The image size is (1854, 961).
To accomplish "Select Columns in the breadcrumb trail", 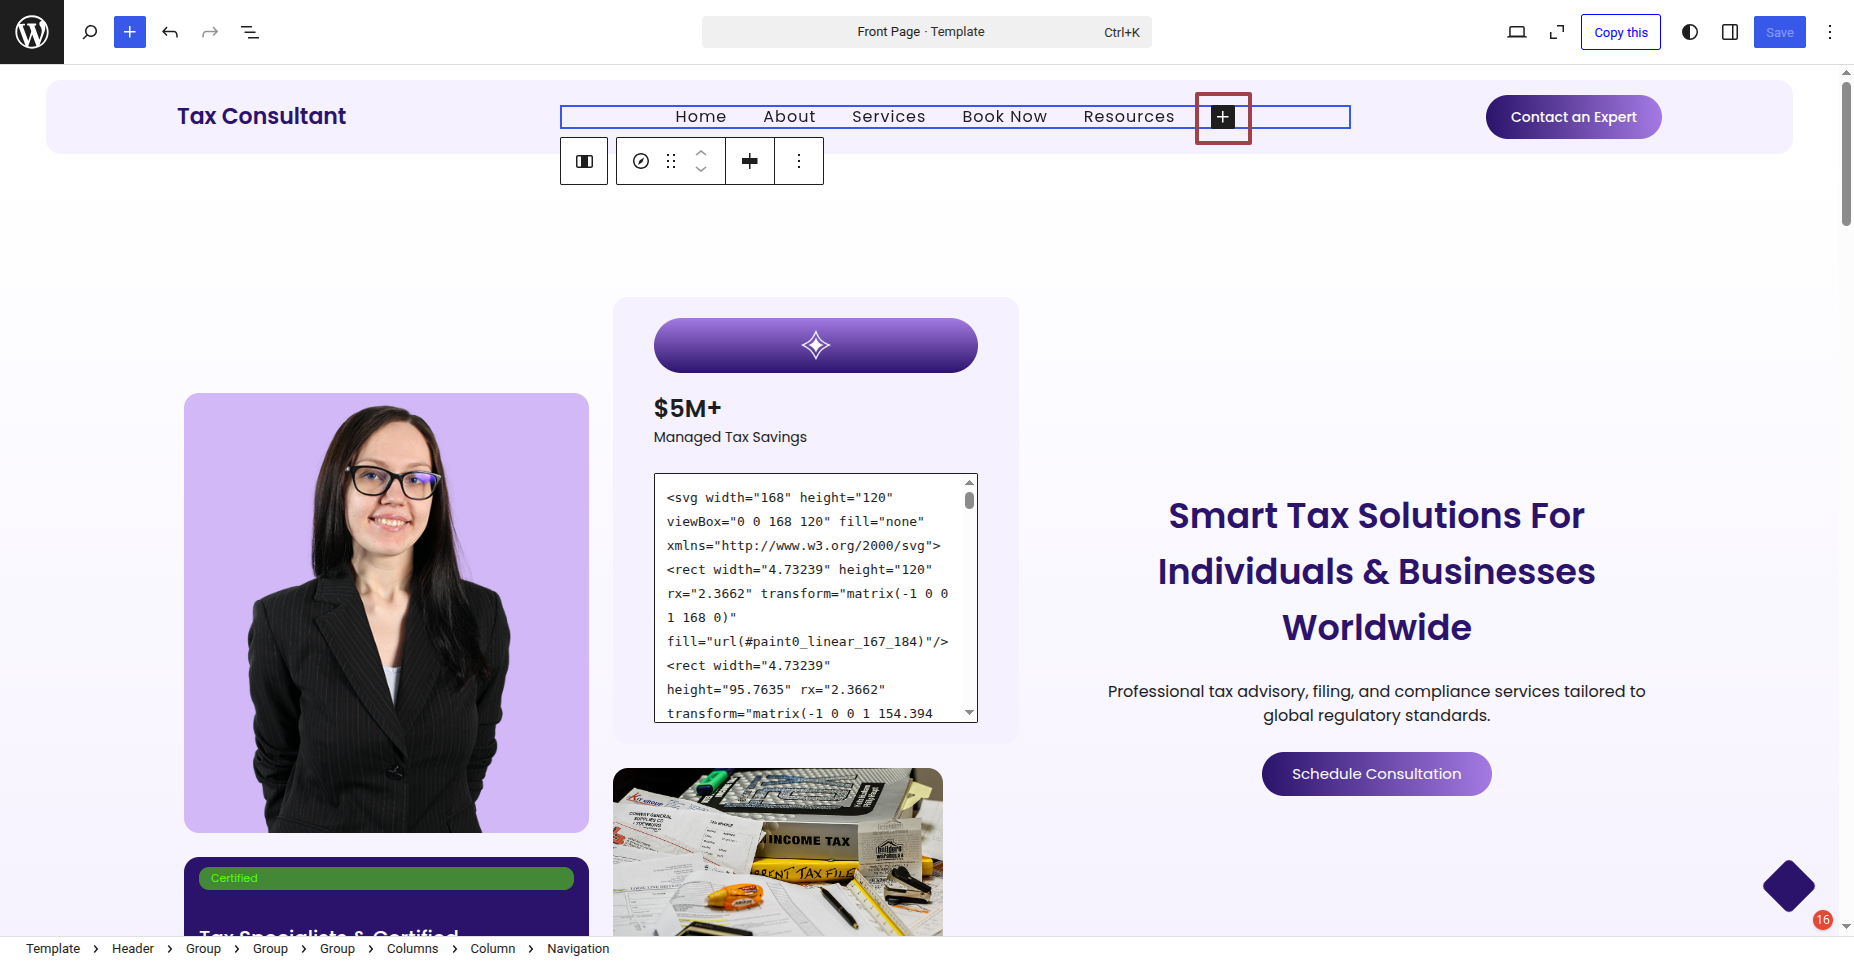I will [x=412, y=949].
